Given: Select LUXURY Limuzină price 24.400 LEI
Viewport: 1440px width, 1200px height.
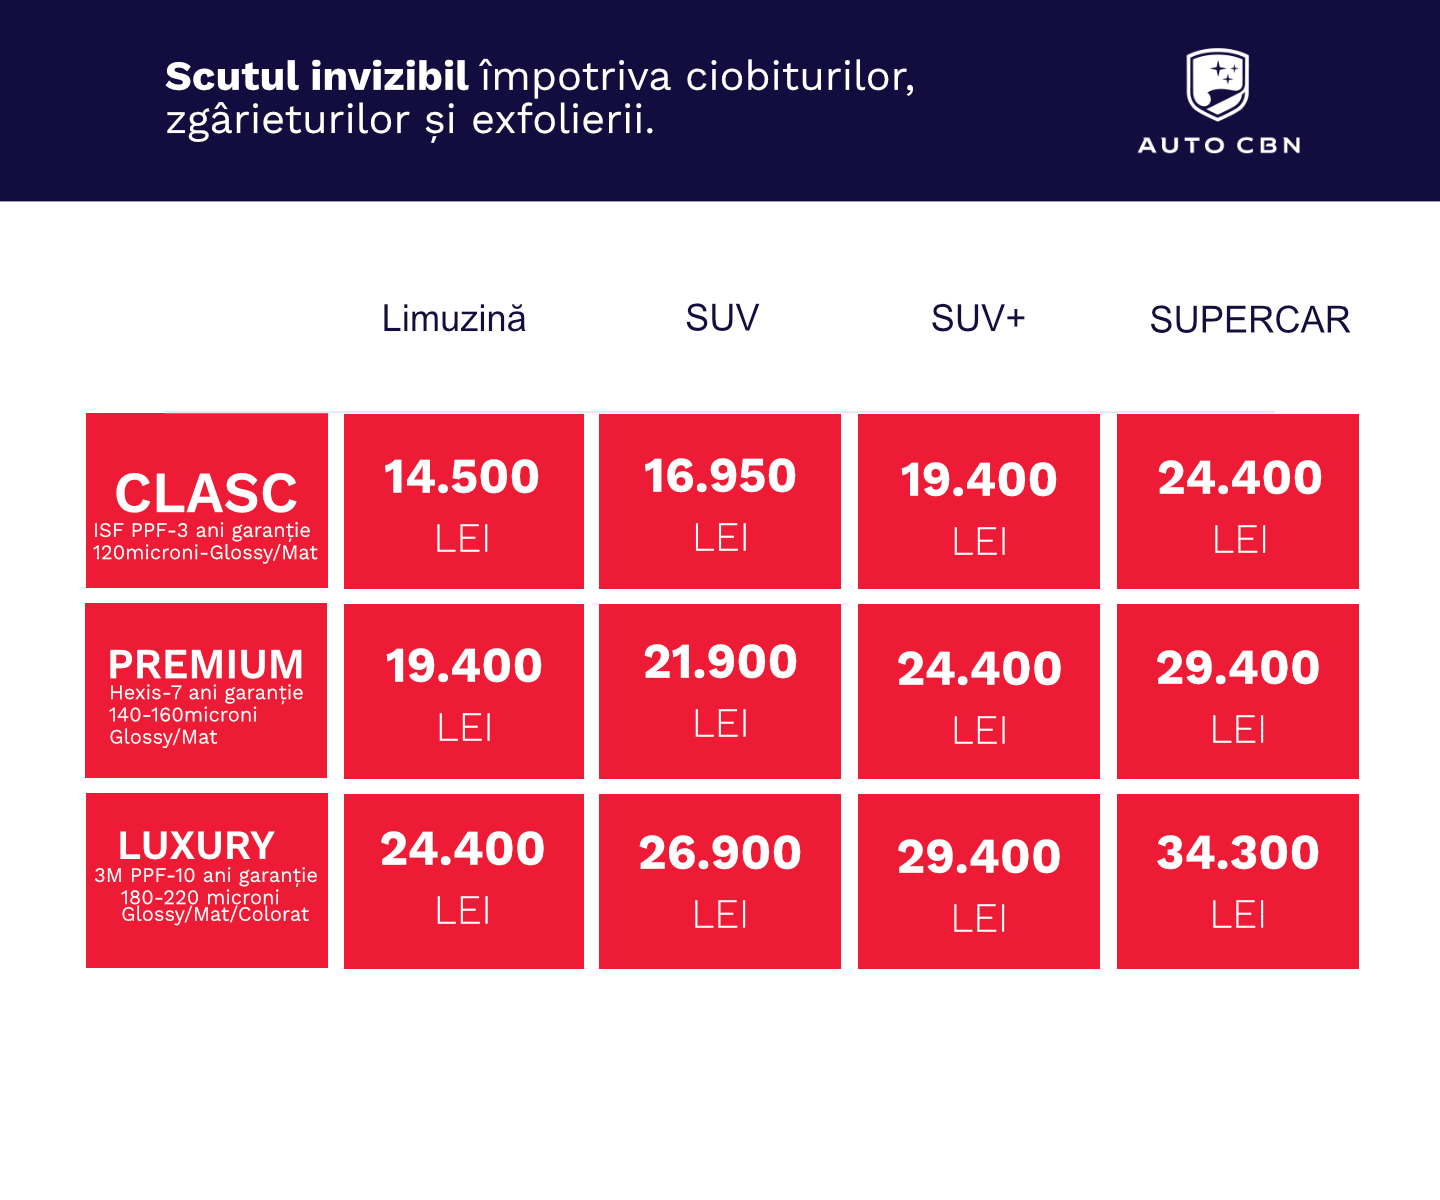Looking at the screenshot, I should 464,881.
